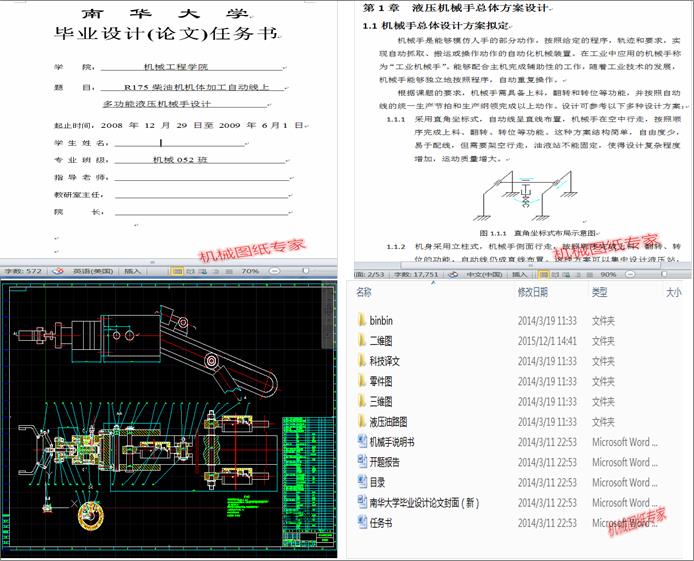Toggle 插入 mode in 任务书 status bar

[132, 271]
